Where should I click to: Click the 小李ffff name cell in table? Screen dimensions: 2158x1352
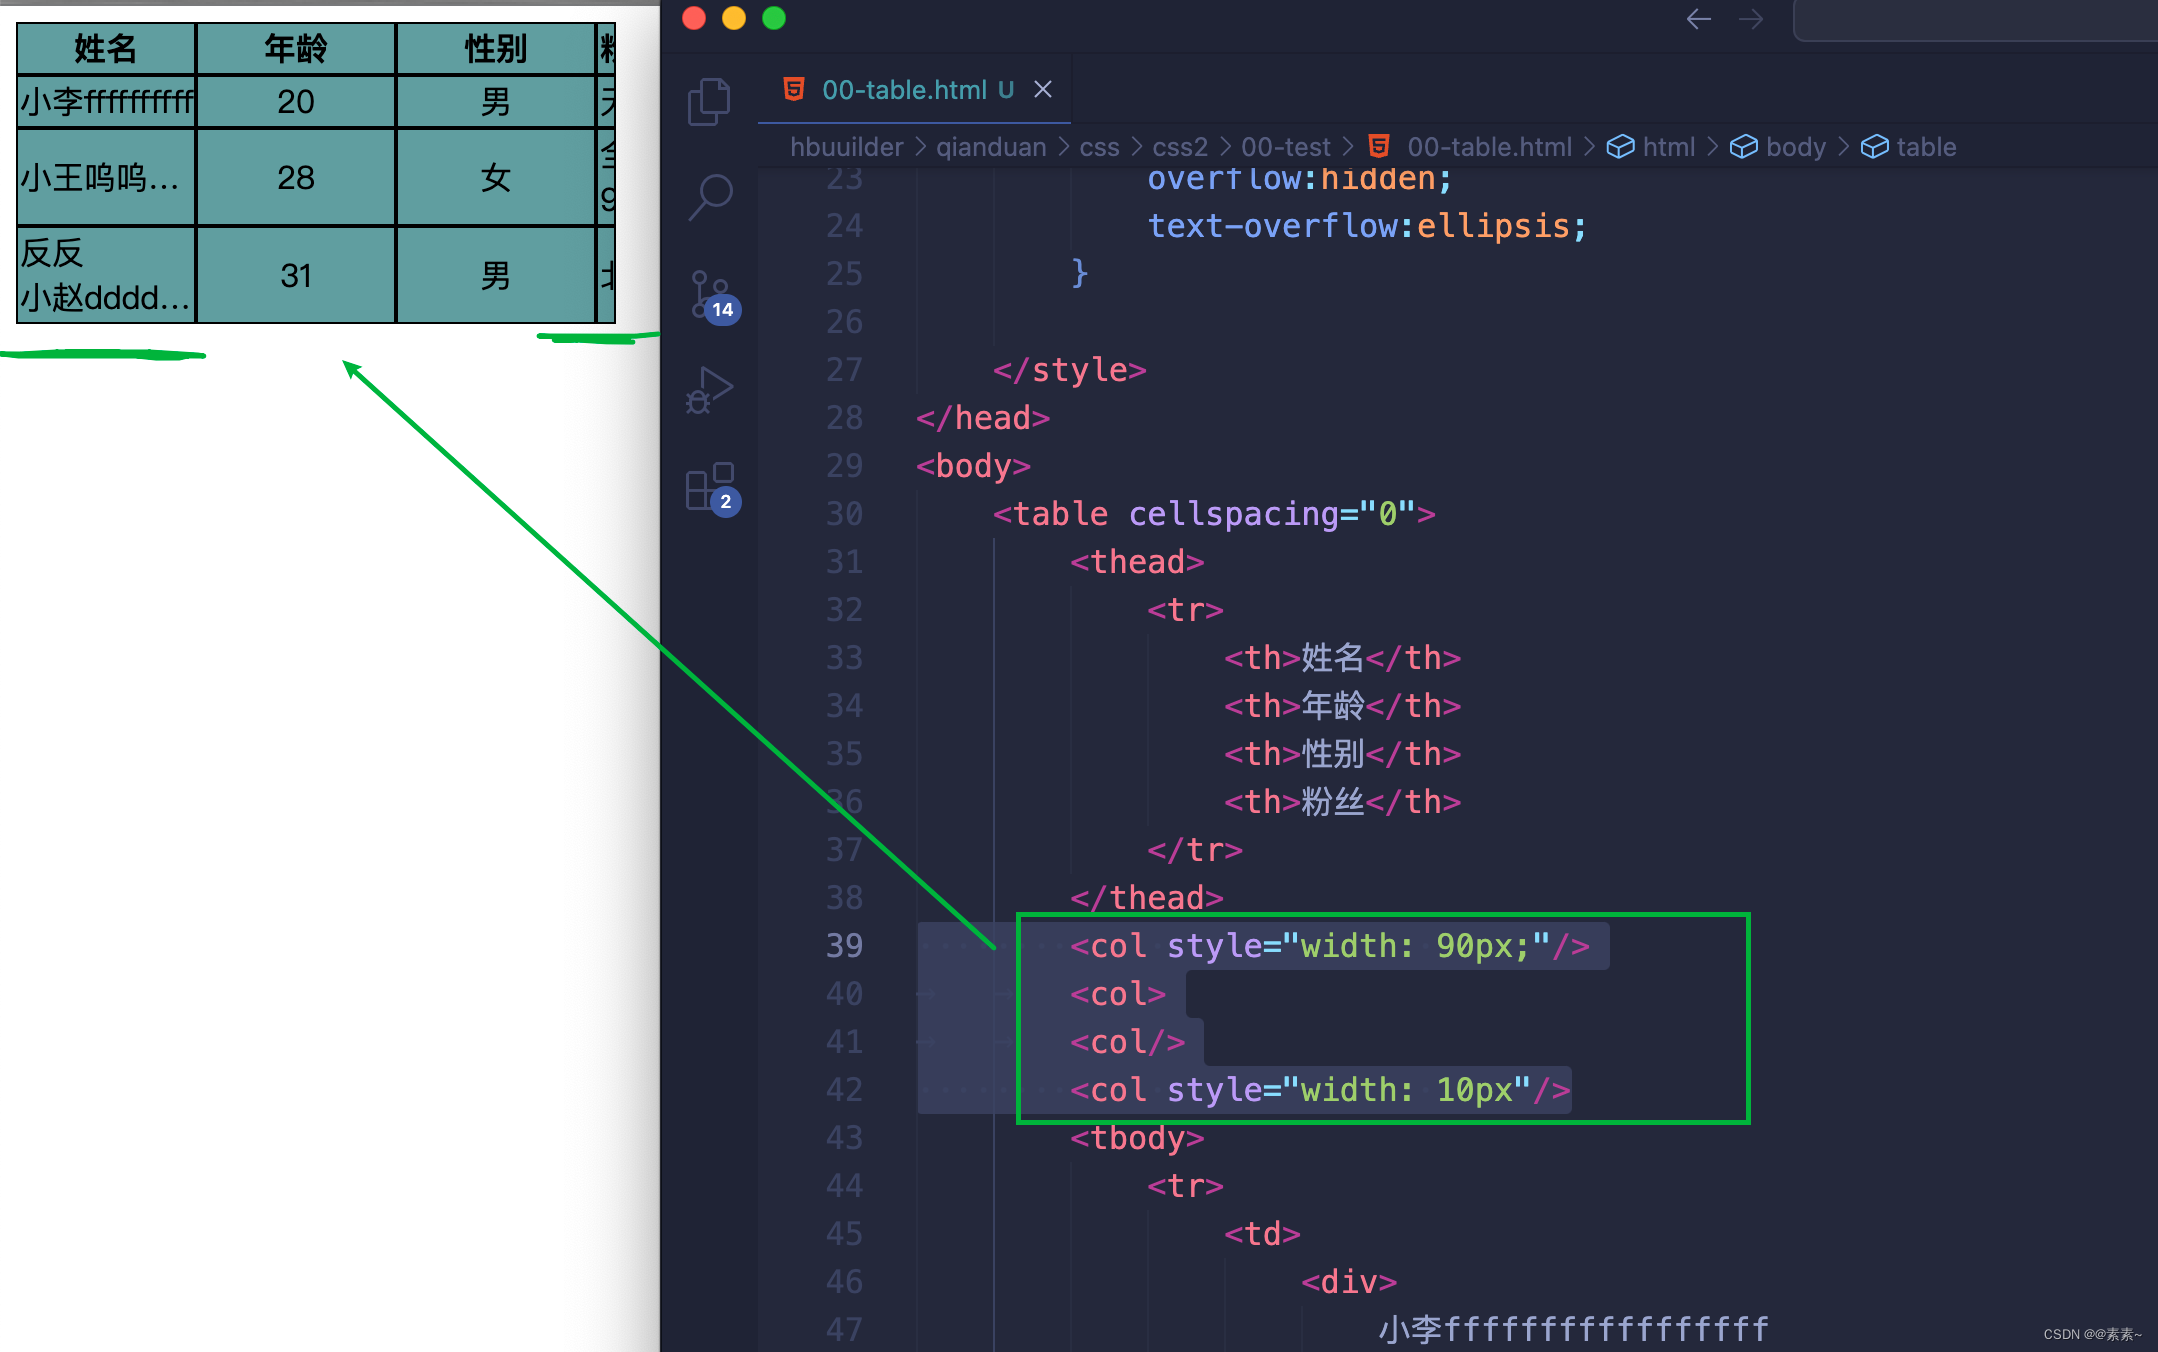(x=107, y=102)
